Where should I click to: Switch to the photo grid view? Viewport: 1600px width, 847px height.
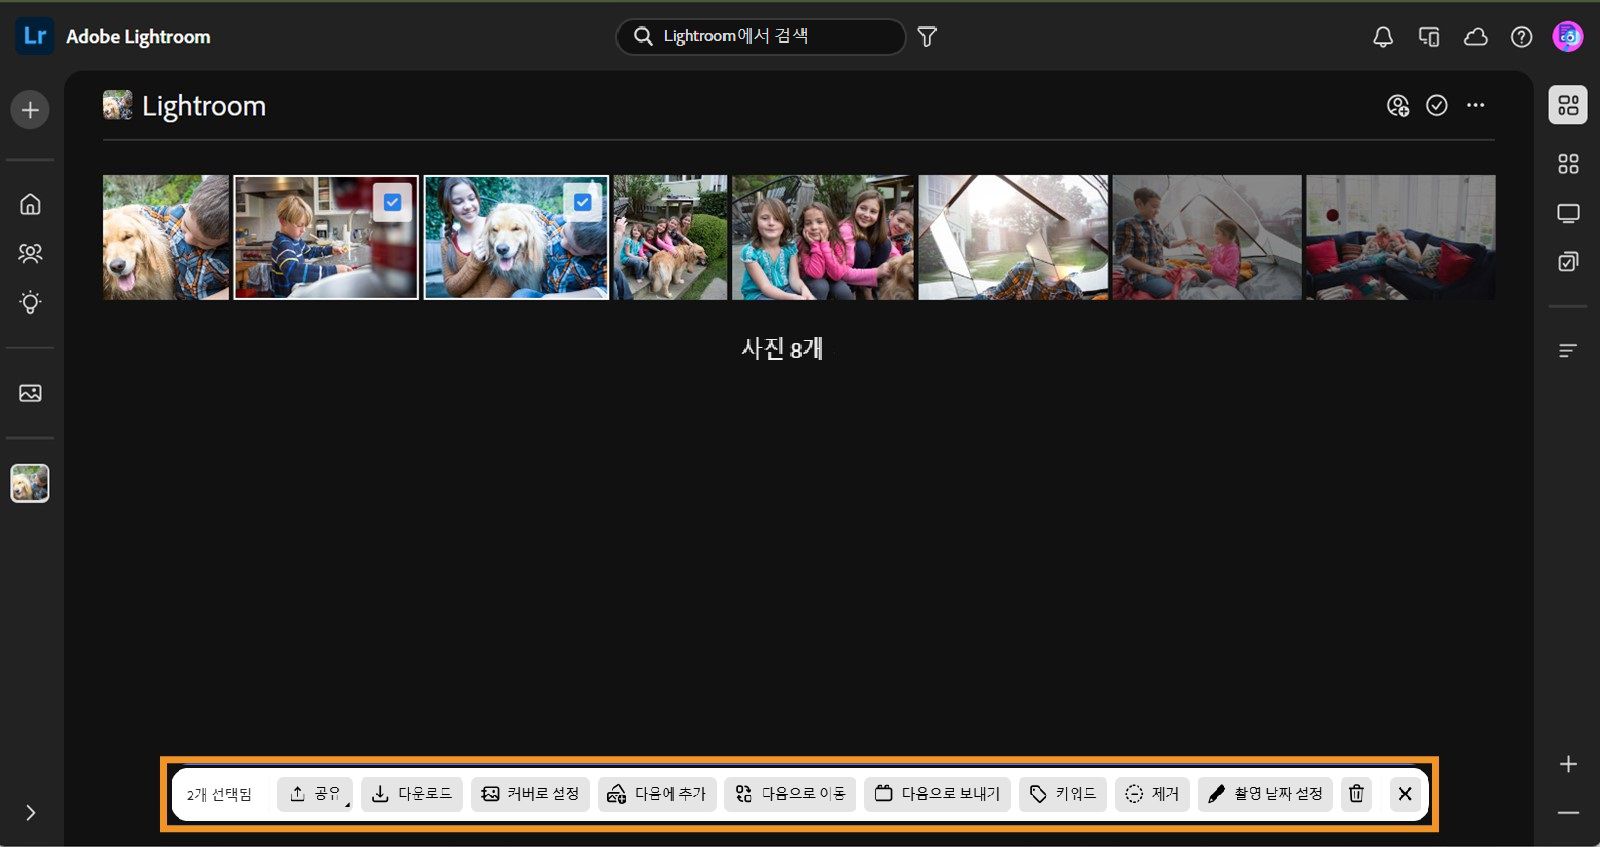click(x=1568, y=105)
